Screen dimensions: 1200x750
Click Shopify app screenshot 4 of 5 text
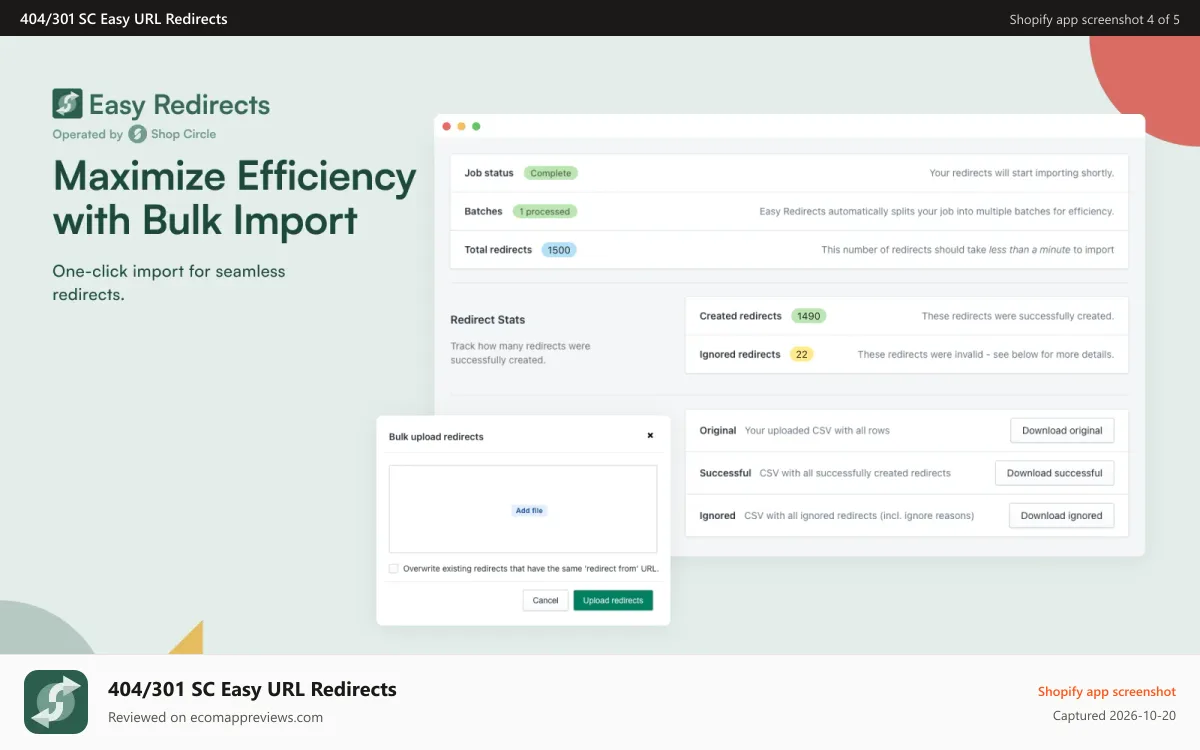(x=1095, y=19)
